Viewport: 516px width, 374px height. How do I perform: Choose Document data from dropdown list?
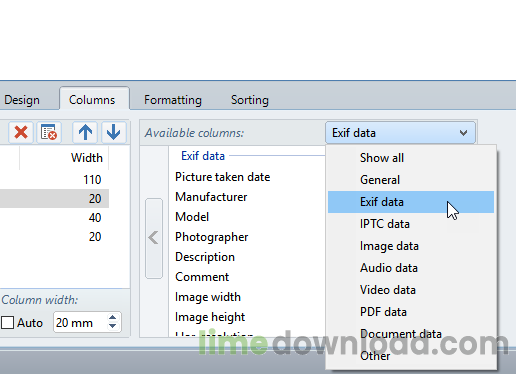coord(411,334)
